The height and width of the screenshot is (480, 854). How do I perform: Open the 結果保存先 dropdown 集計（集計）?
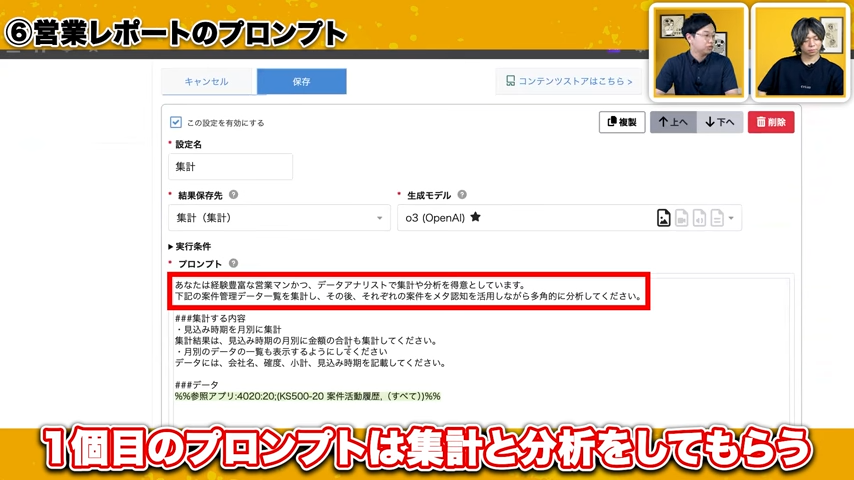click(x=279, y=218)
